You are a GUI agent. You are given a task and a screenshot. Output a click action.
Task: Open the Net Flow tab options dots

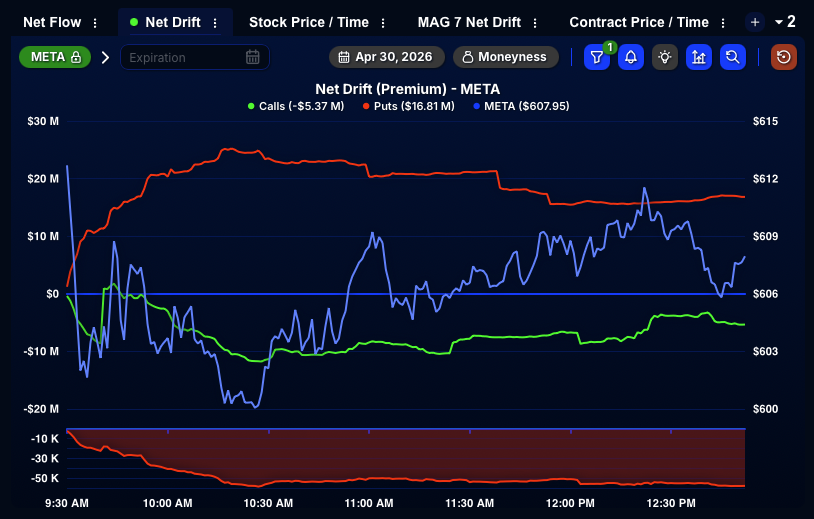point(95,23)
